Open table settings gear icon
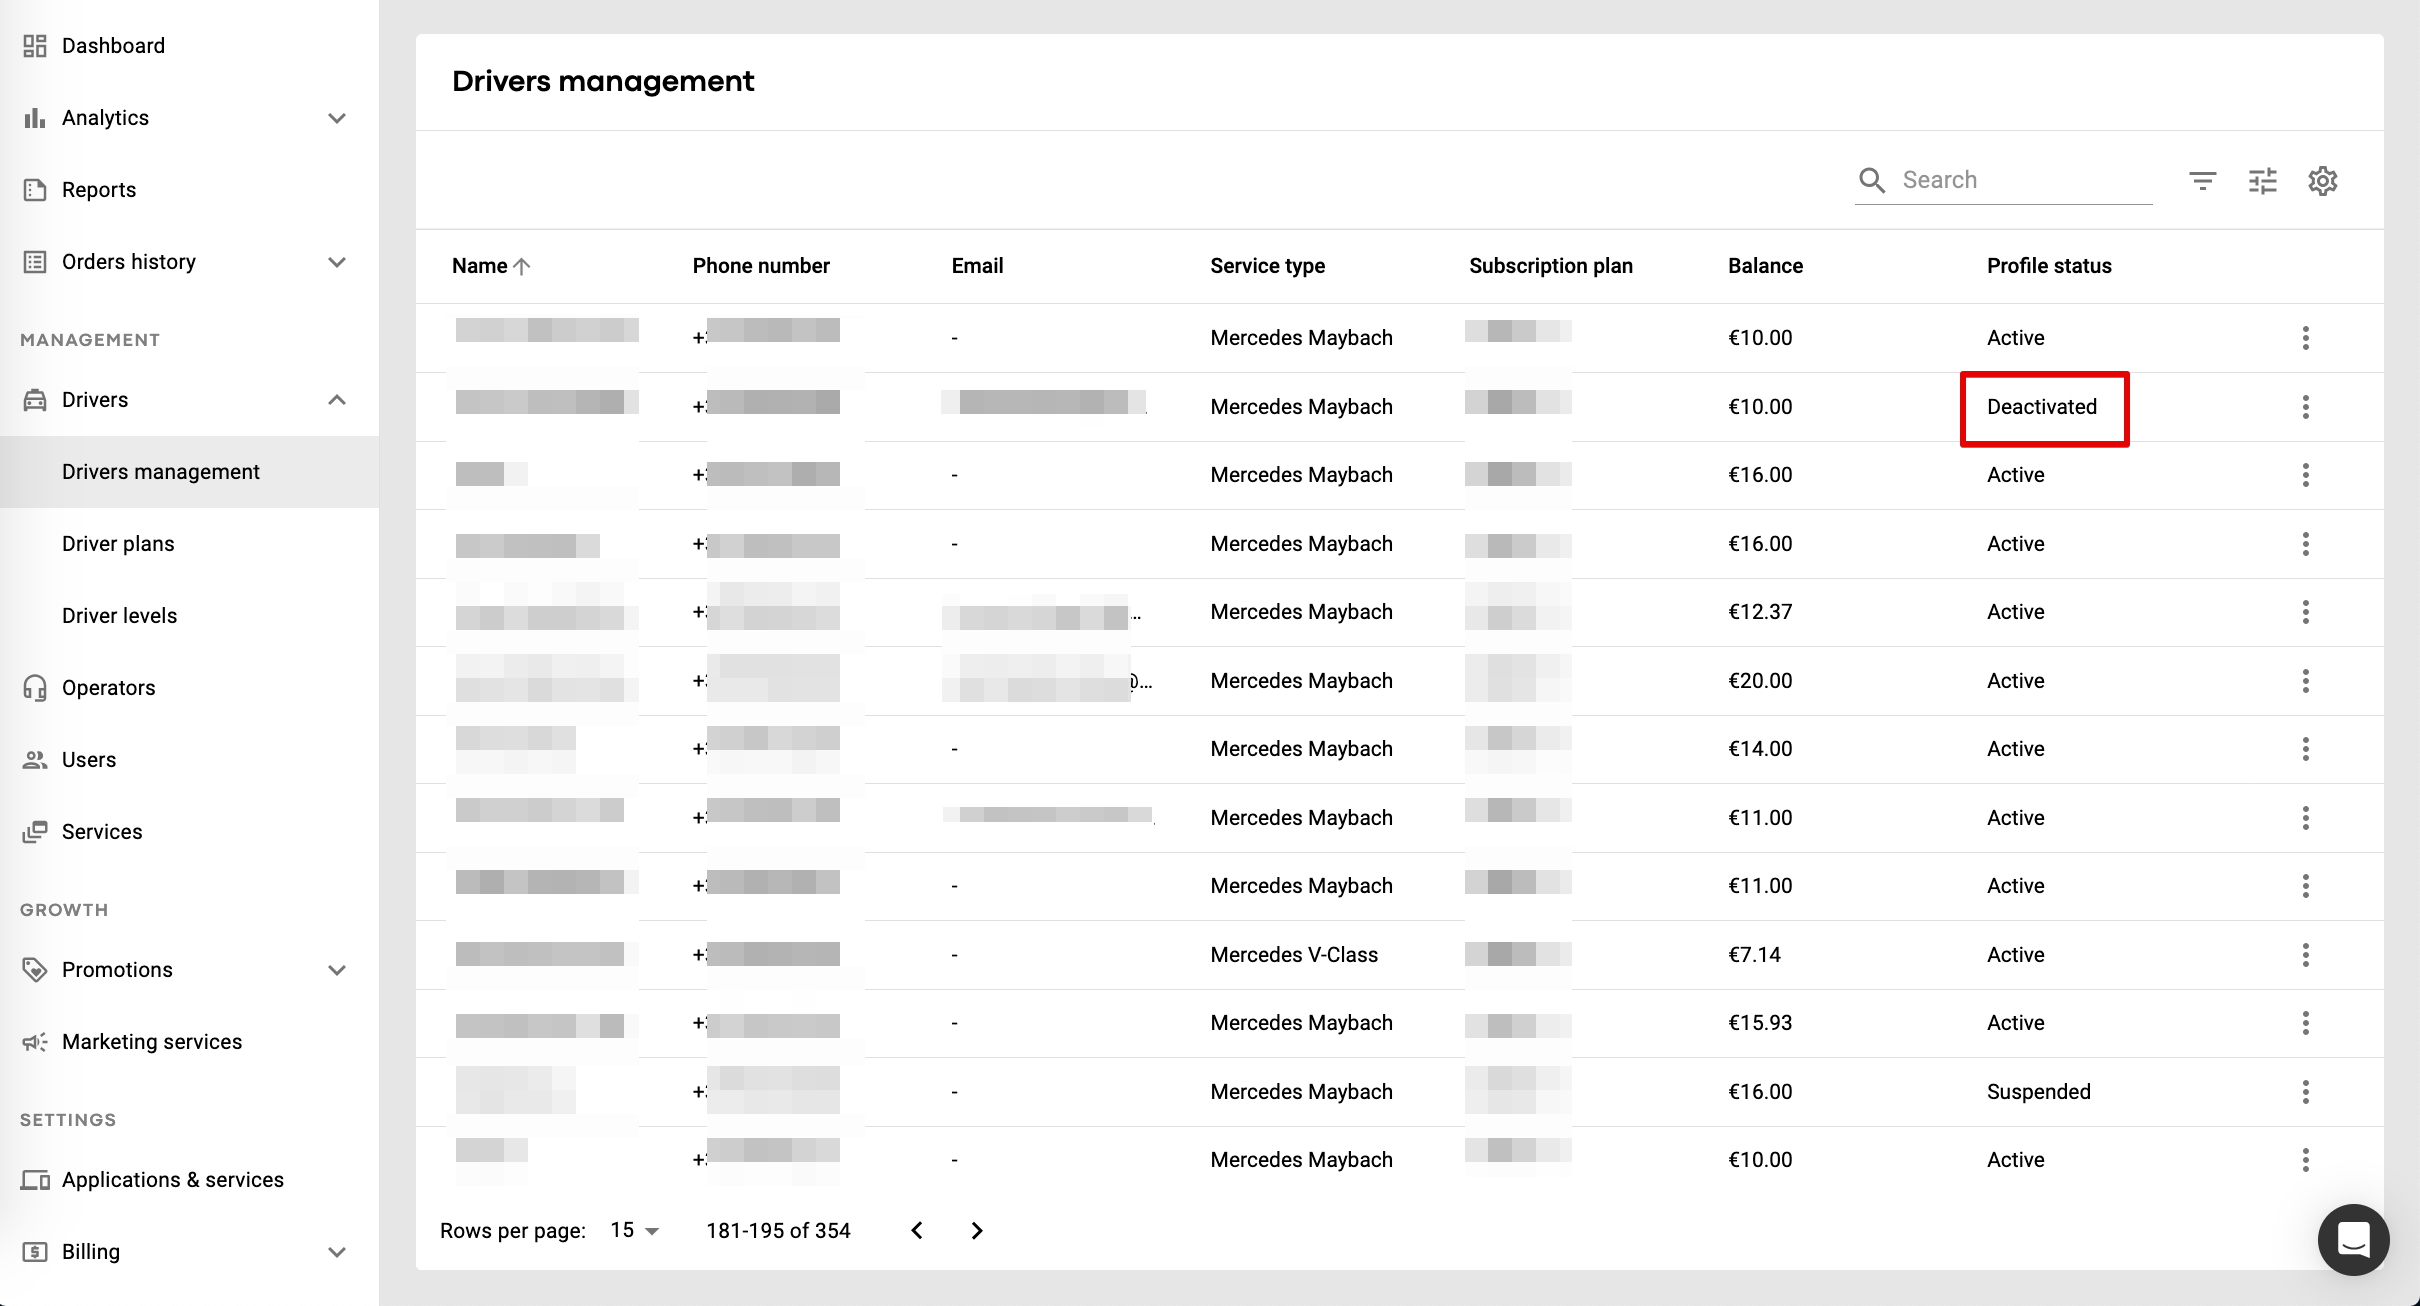2420x1306 pixels. coord(2322,181)
